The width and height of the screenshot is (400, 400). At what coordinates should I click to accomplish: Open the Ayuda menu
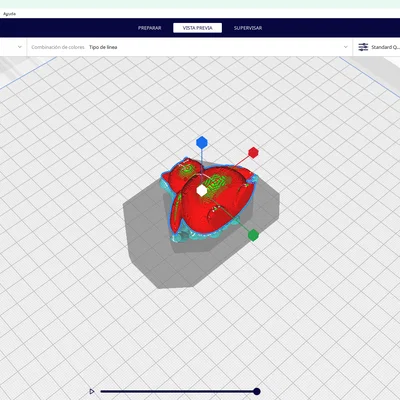9,14
